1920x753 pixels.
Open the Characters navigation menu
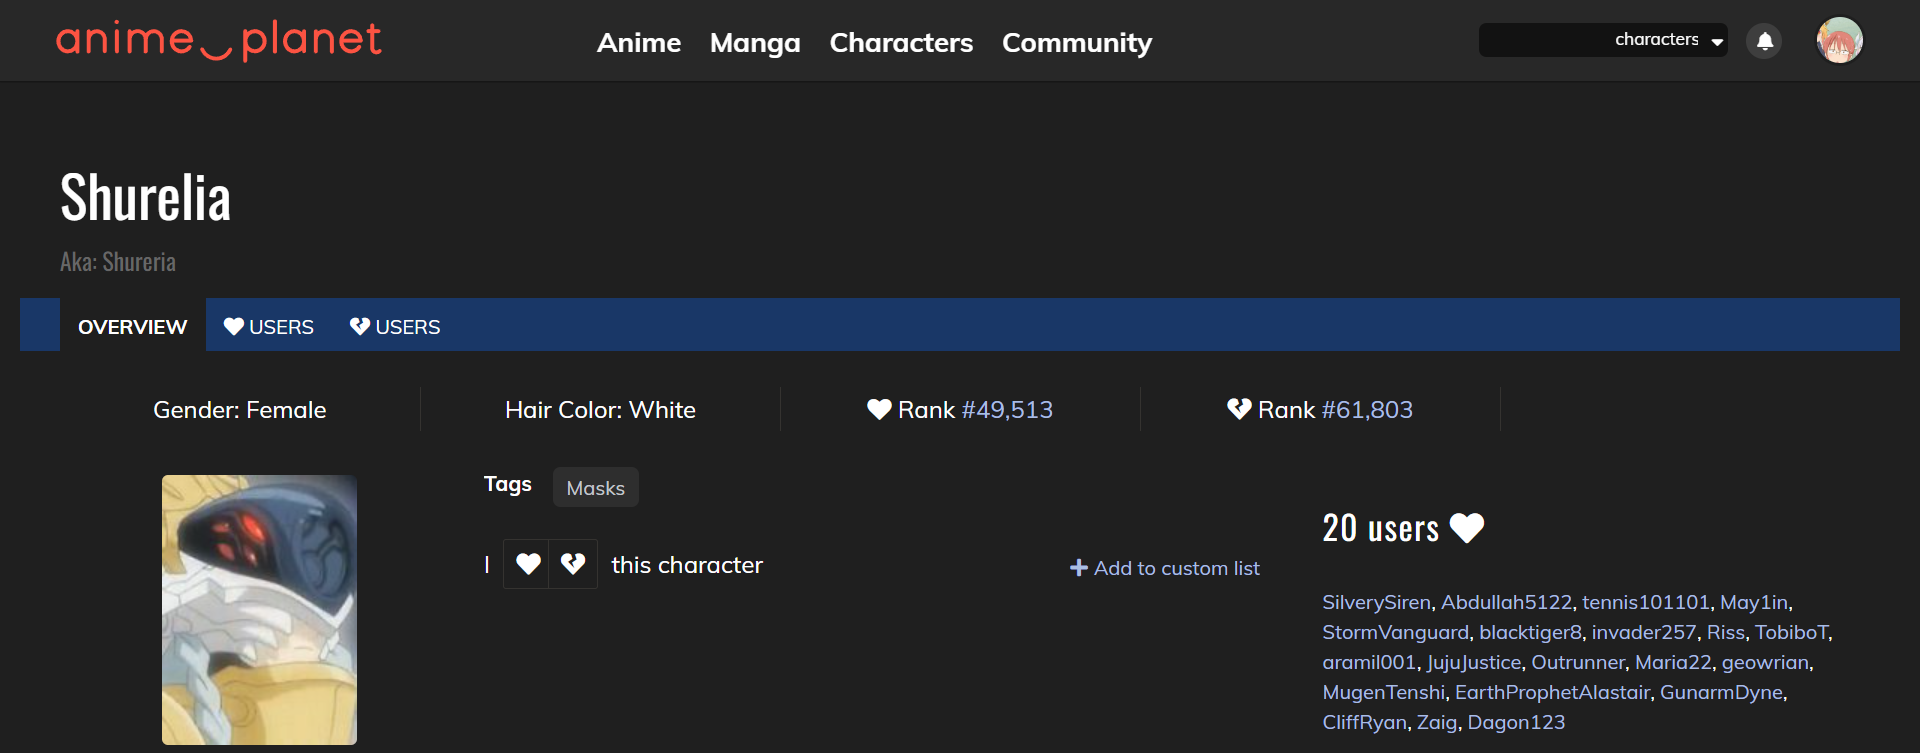pyautogui.click(x=901, y=43)
